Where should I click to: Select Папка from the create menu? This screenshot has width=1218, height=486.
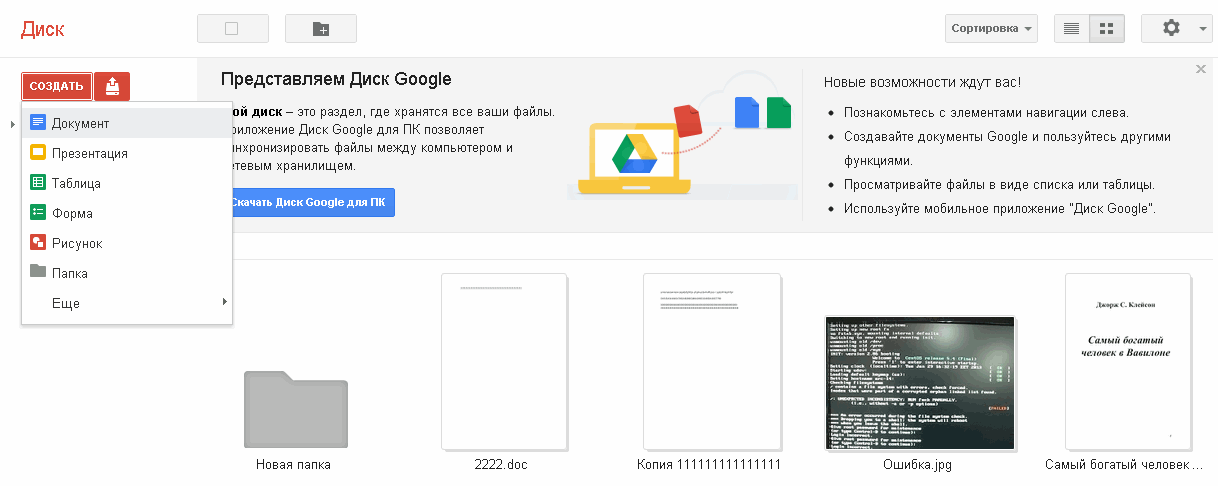pyautogui.click(x=127, y=273)
